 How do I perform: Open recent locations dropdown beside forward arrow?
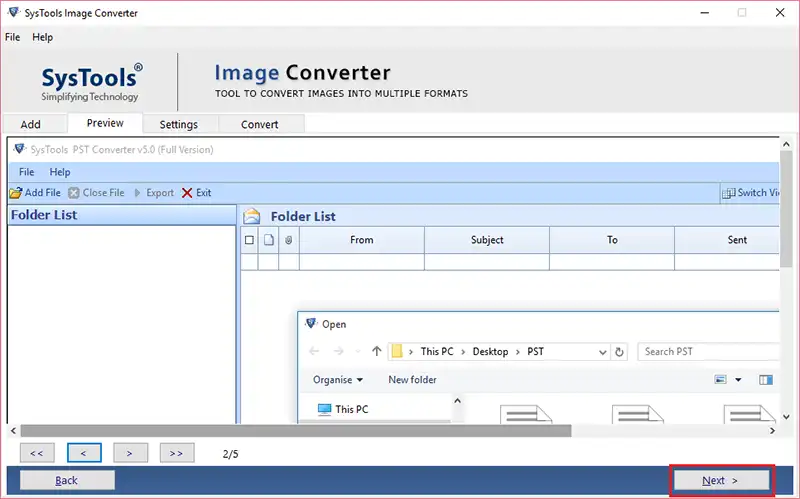tap(358, 351)
